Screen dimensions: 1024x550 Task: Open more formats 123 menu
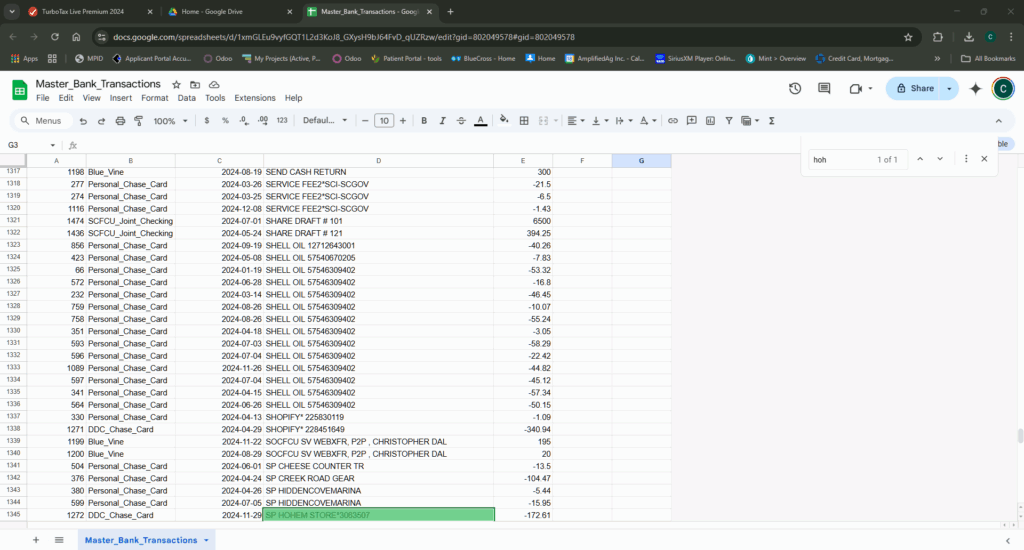tap(282, 121)
